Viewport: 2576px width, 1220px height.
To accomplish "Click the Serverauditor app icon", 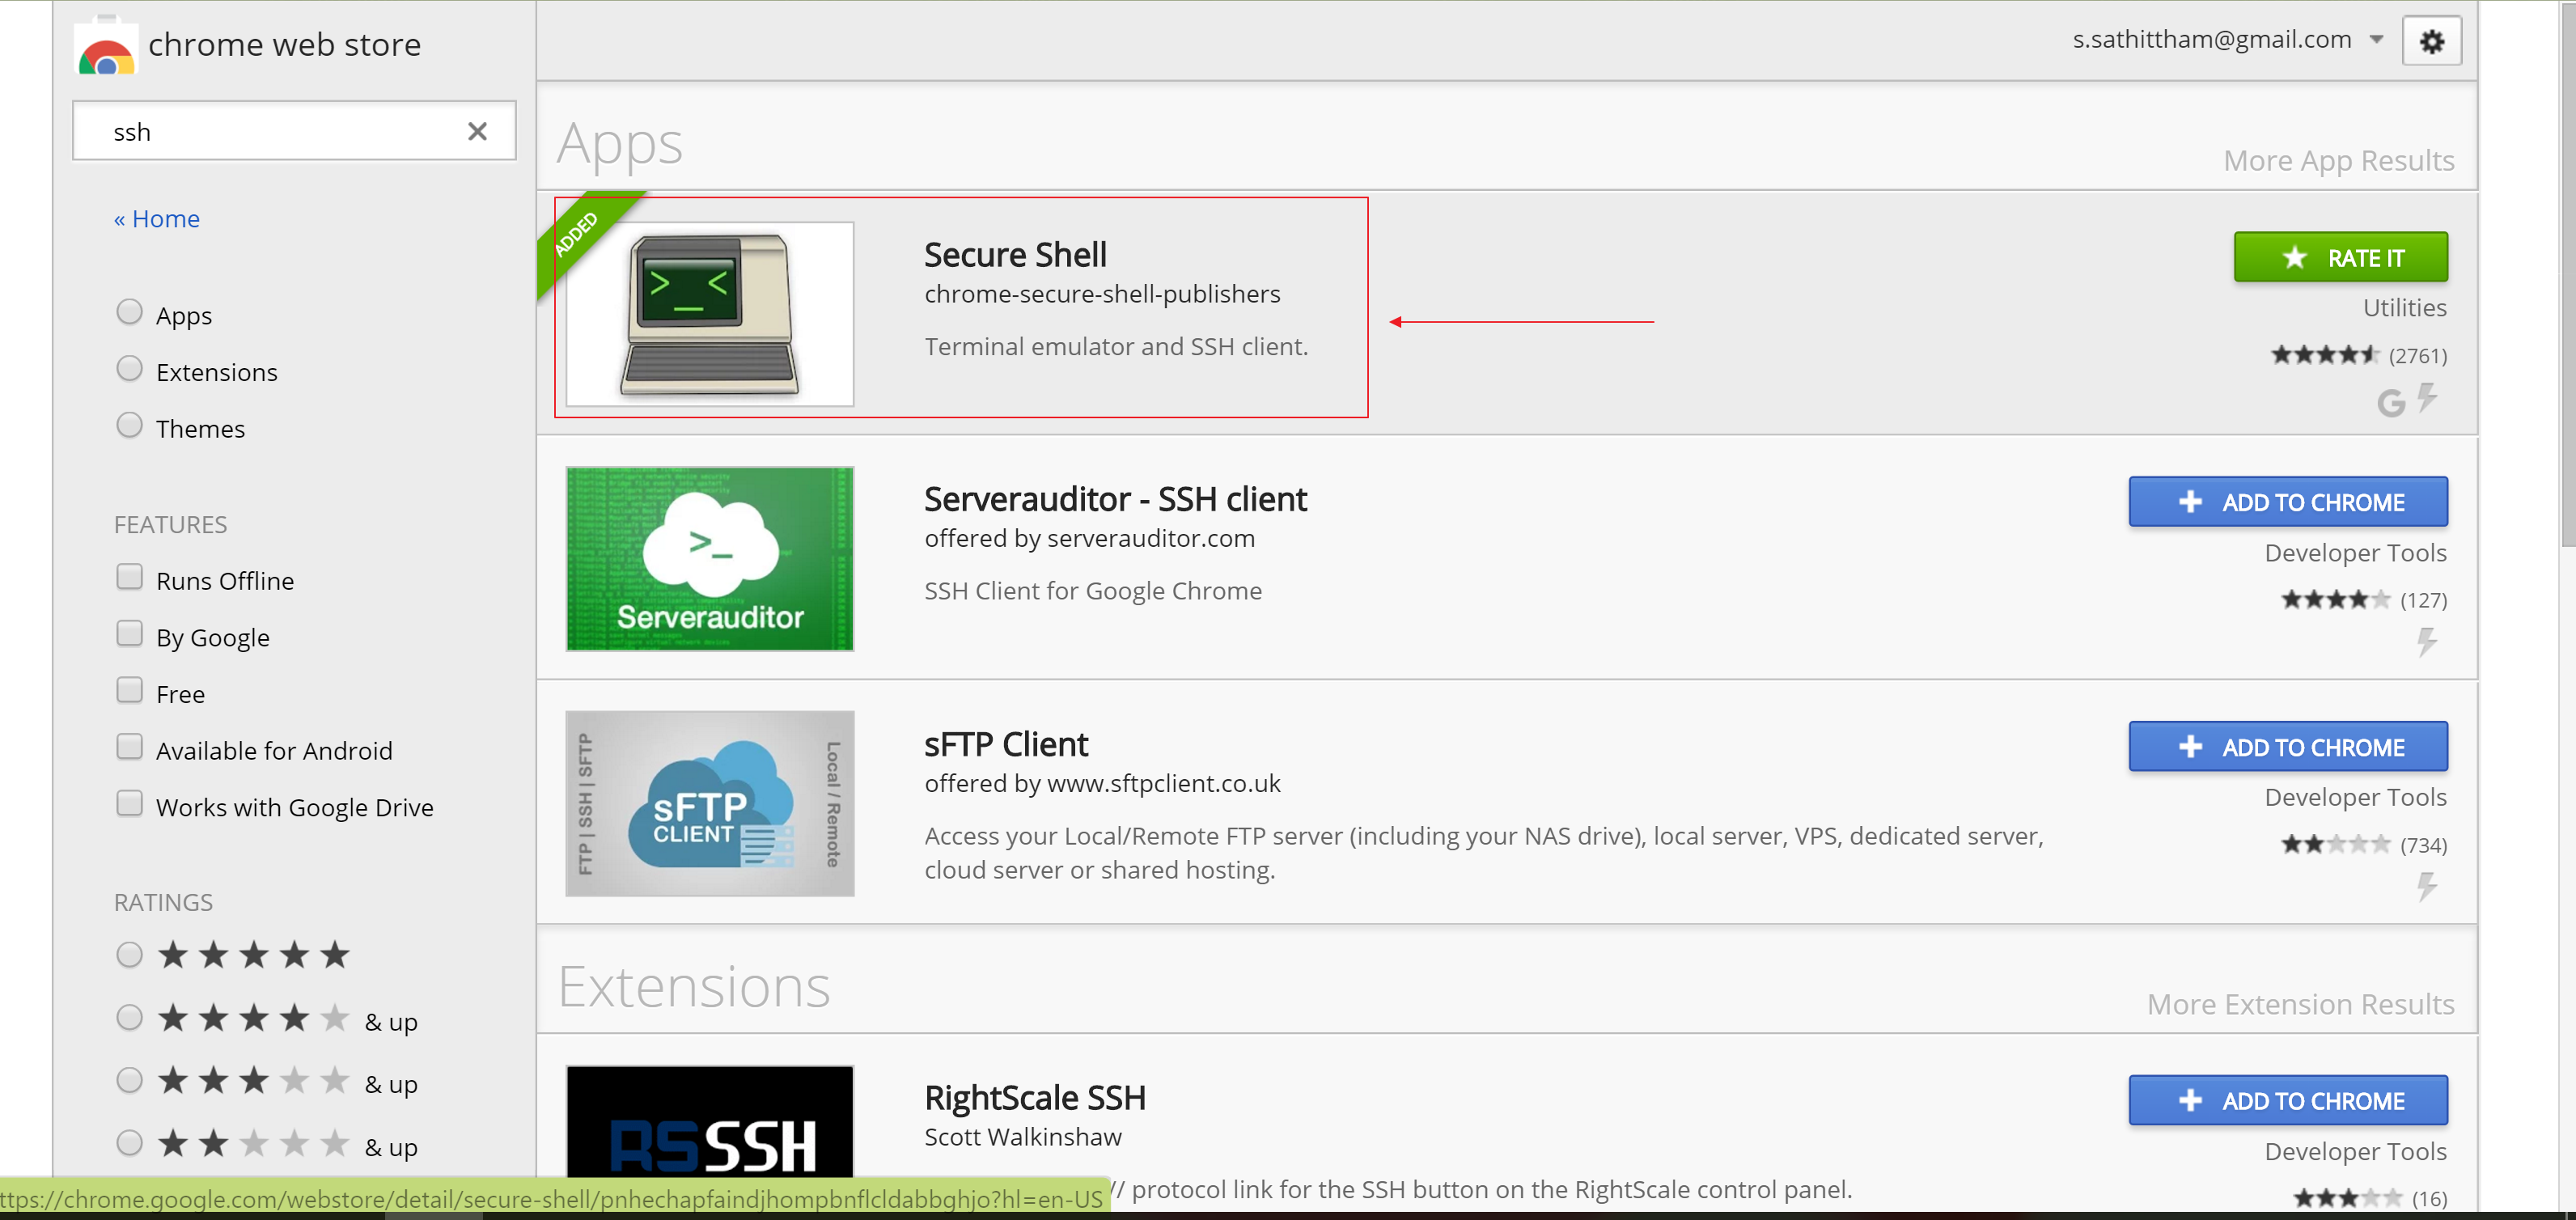I will pyautogui.click(x=709, y=558).
